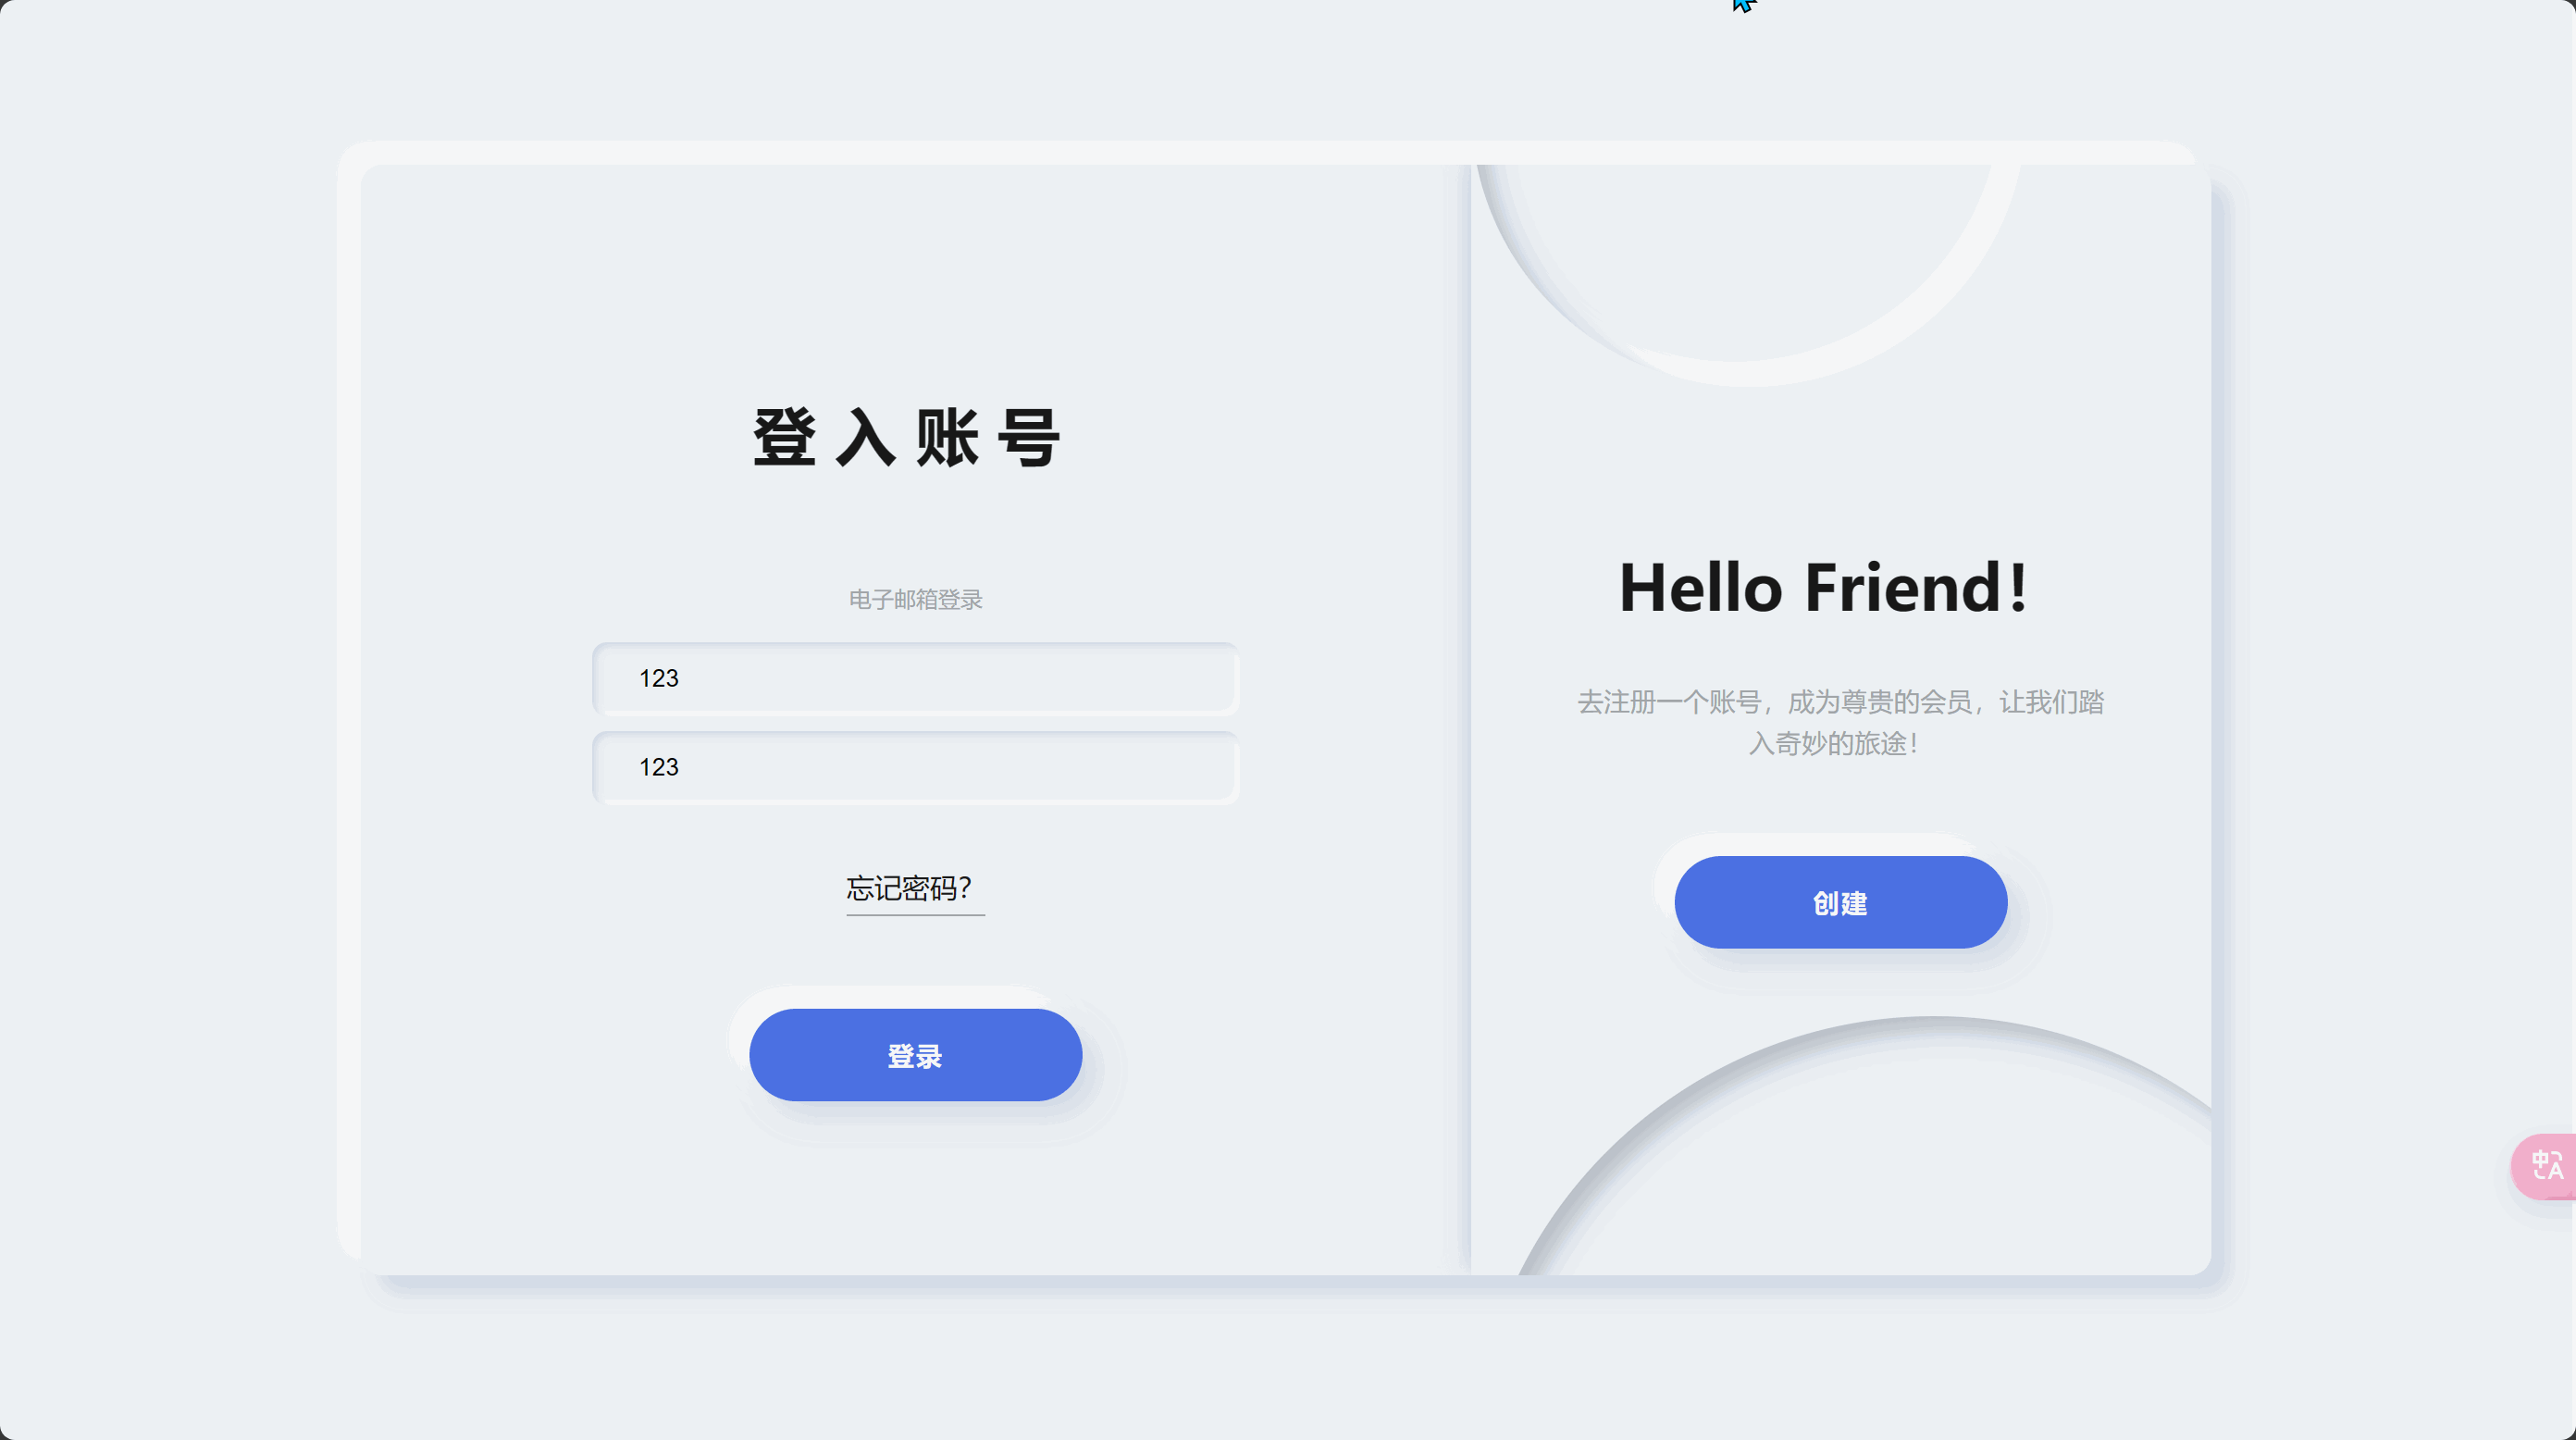Click the 登 character in the title
The image size is (2576, 1440).
coord(784,438)
